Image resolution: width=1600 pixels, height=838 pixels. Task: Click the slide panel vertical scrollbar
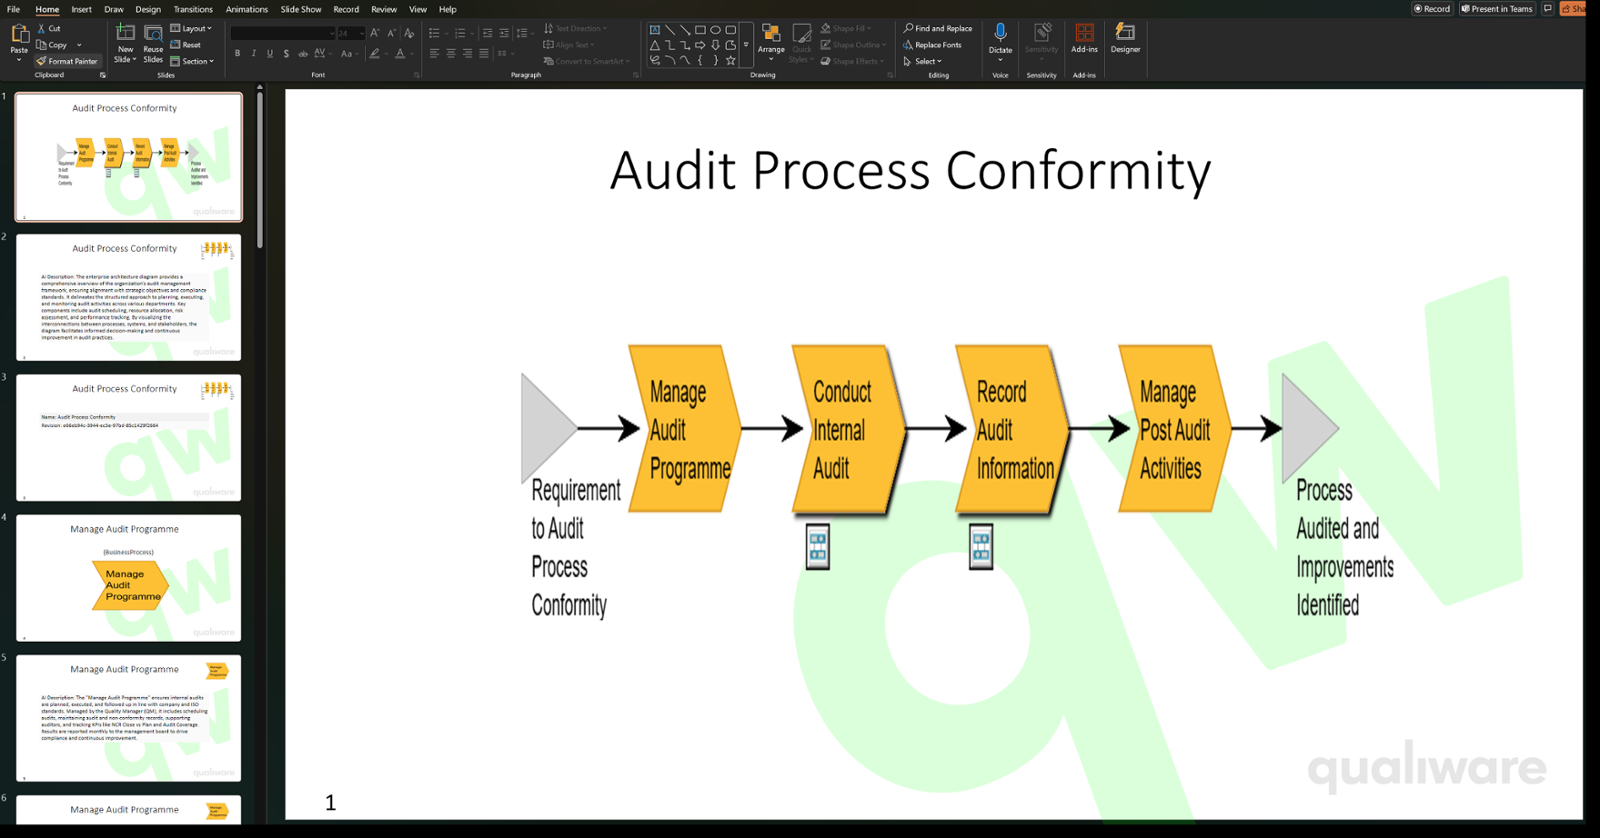coord(260,170)
